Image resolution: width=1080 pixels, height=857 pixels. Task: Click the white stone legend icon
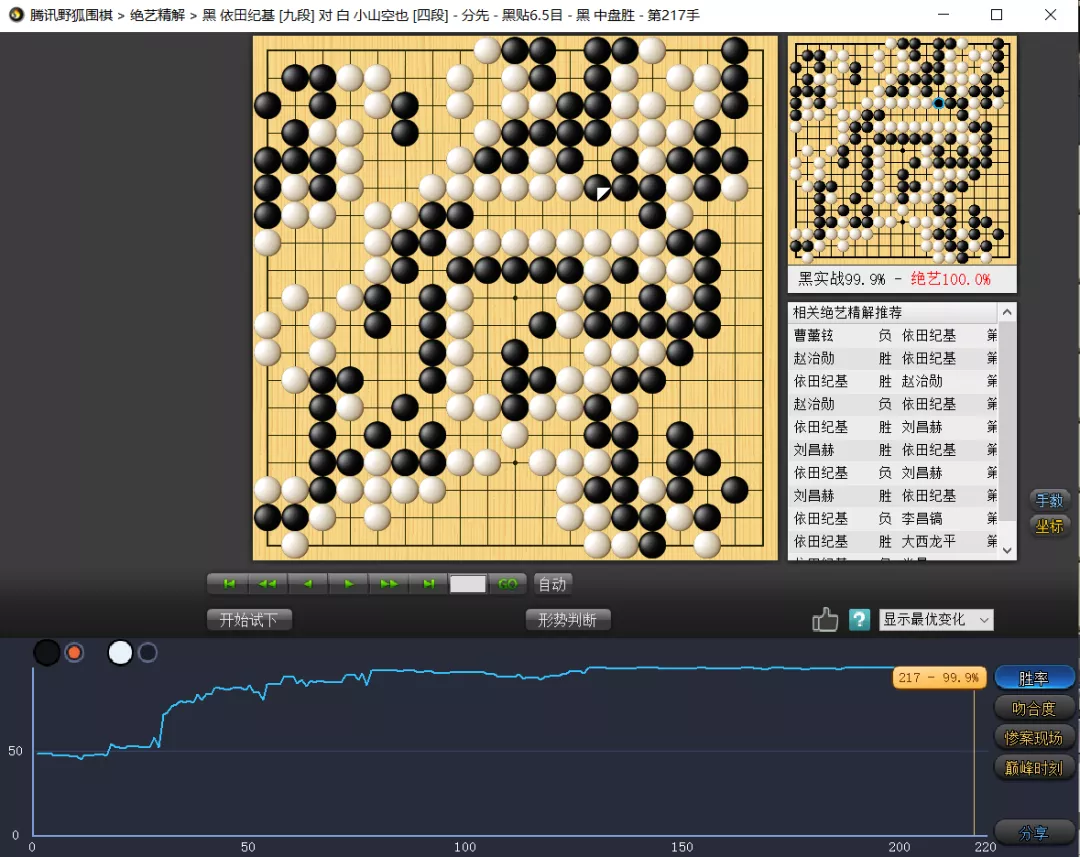click(x=121, y=652)
